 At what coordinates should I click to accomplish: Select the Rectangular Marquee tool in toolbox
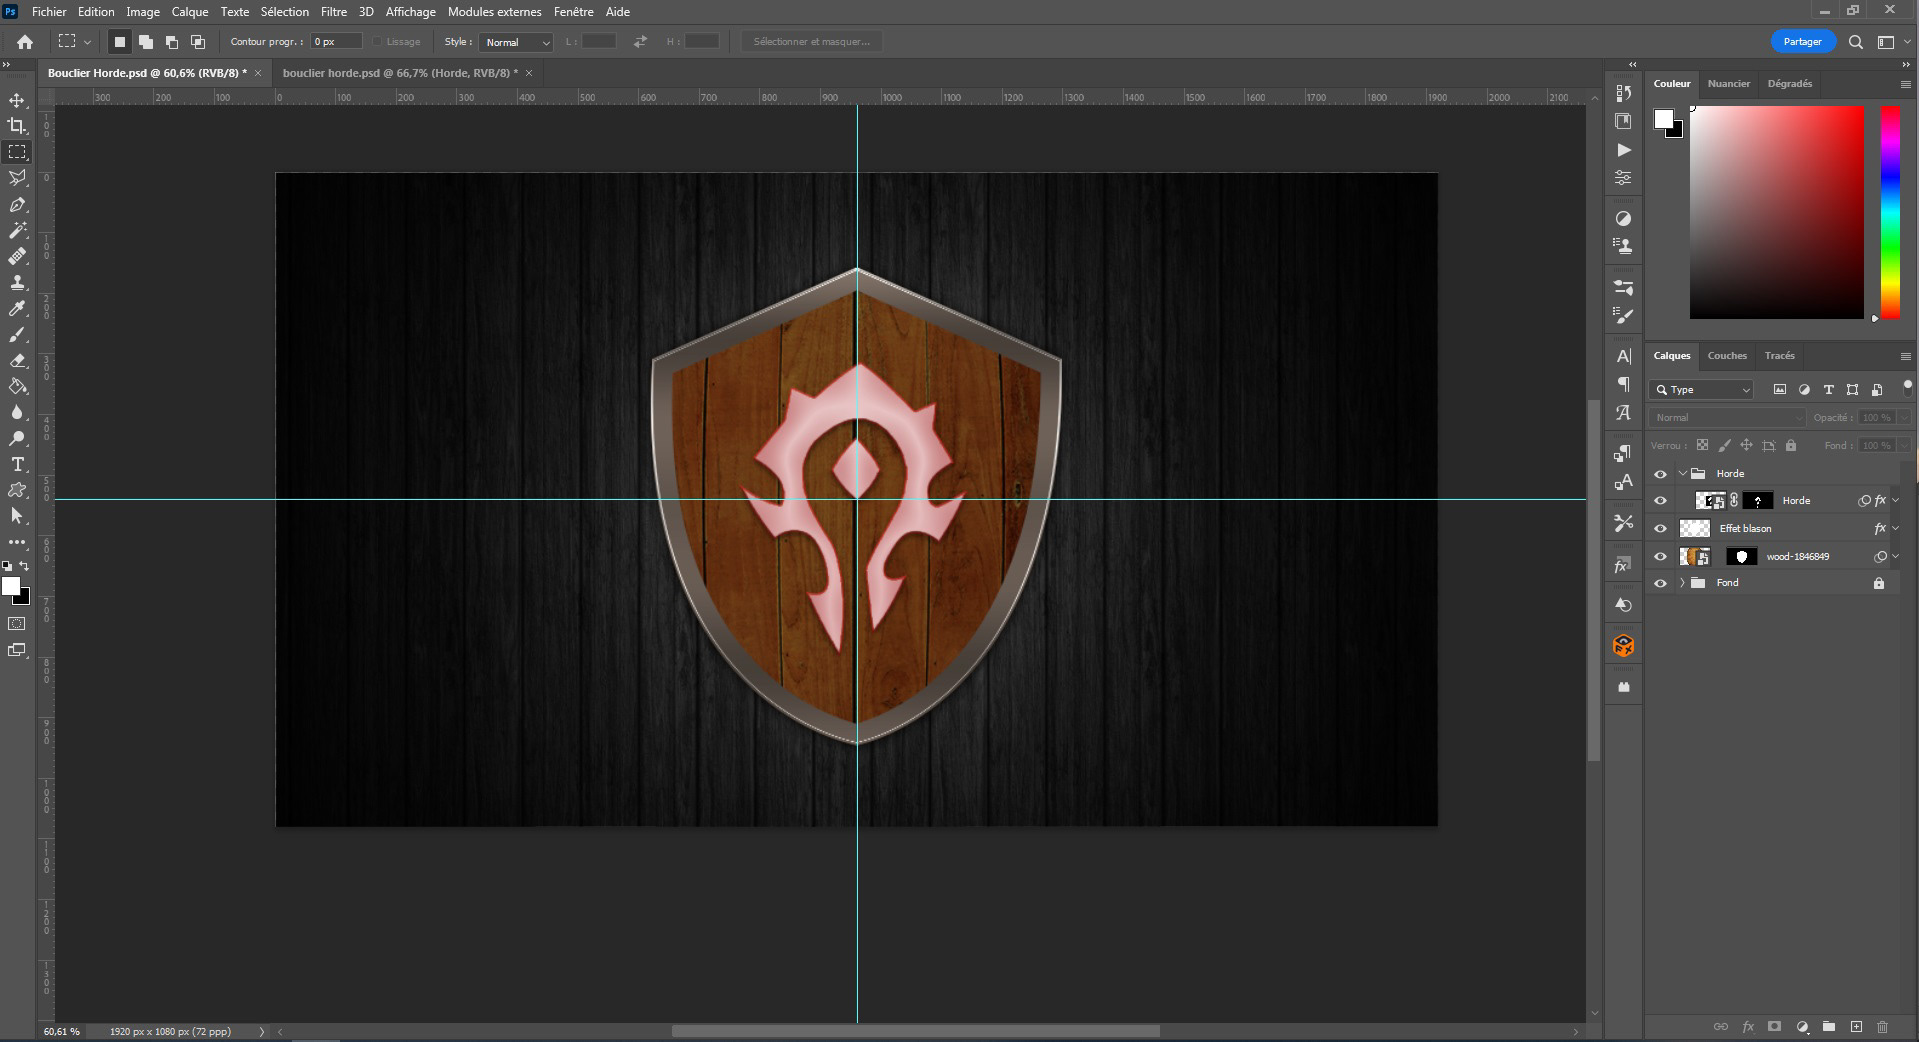click(17, 152)
